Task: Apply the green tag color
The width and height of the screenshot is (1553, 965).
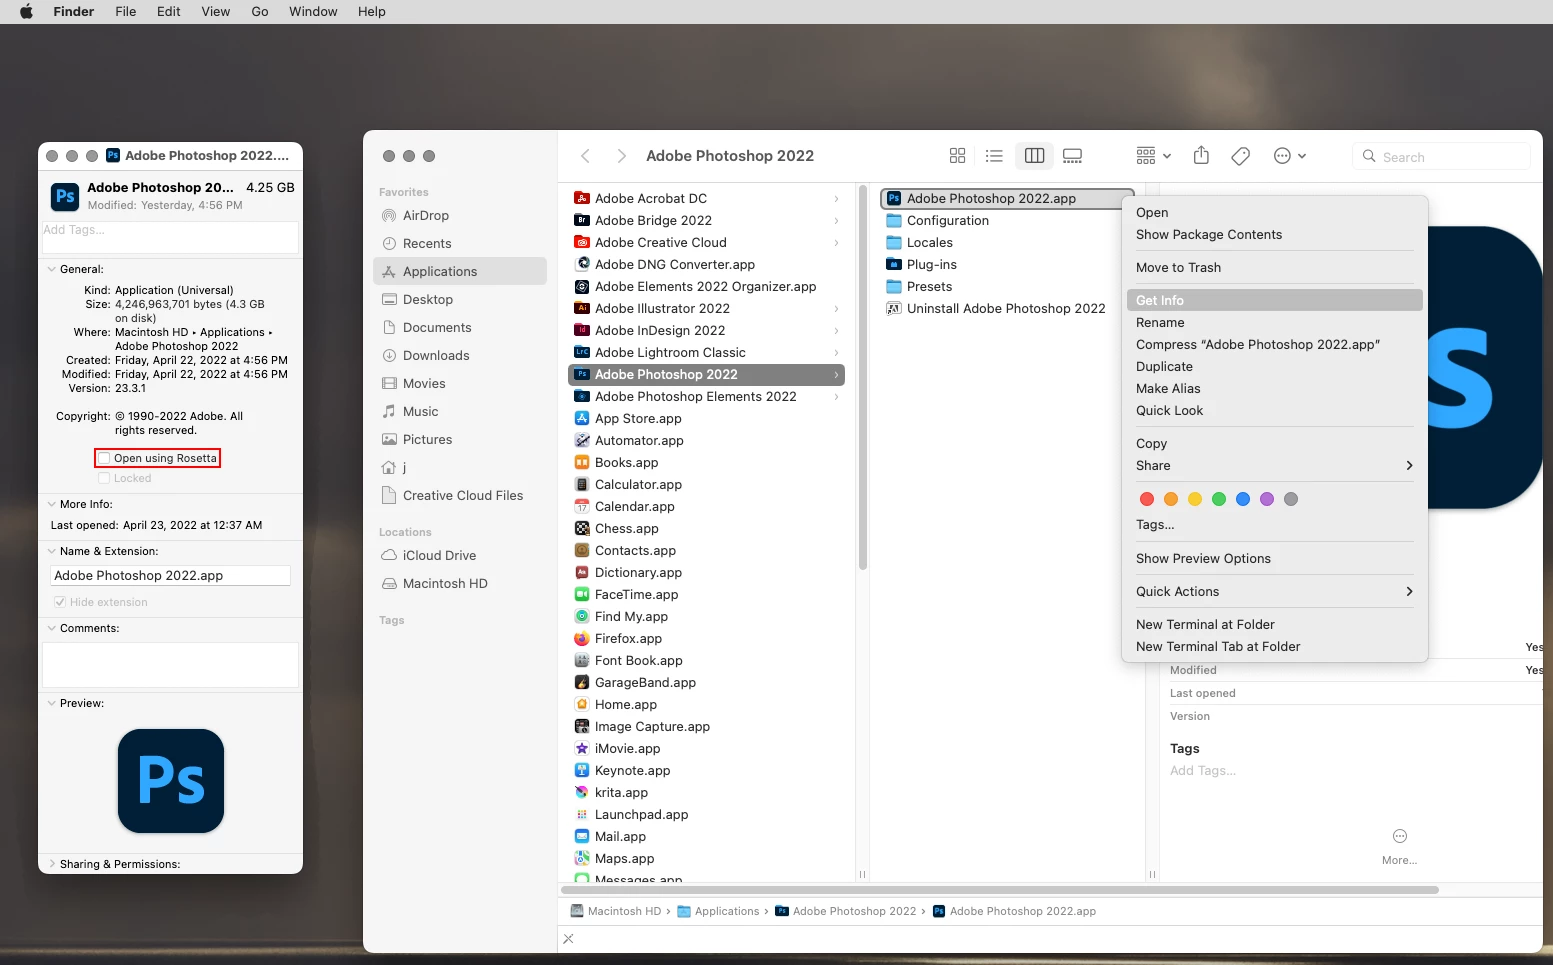Action: [x=1219, y=499]
